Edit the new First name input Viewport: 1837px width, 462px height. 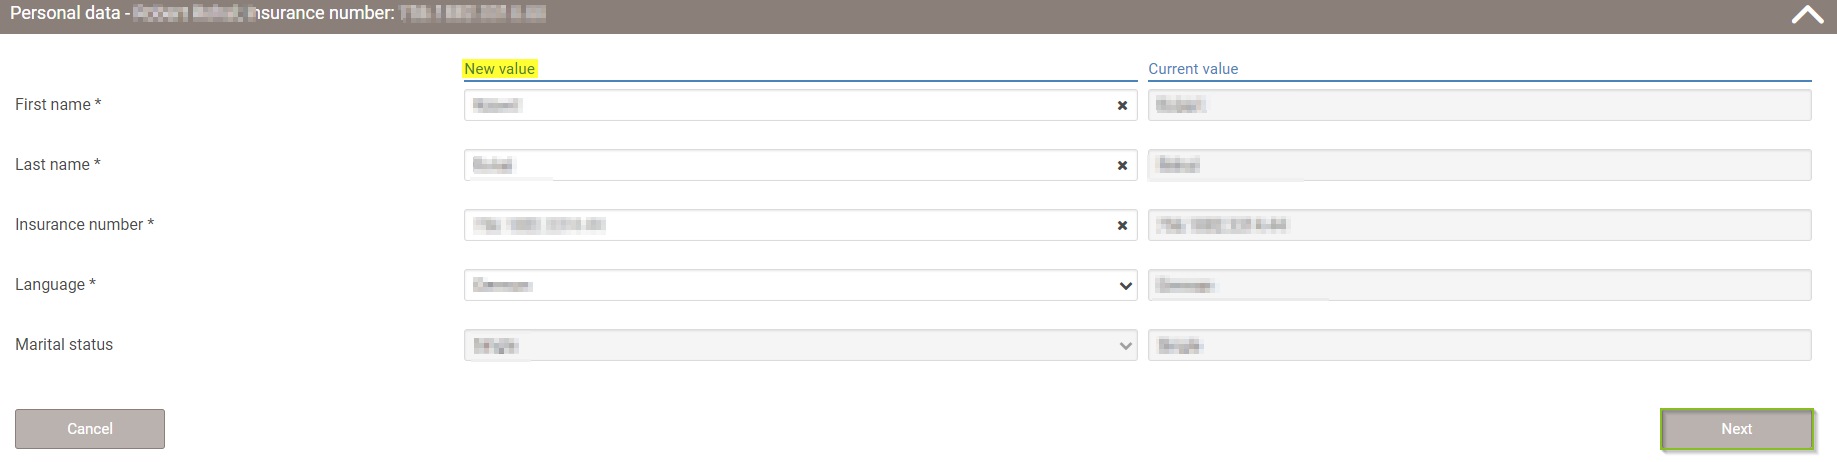coord(788,105)
